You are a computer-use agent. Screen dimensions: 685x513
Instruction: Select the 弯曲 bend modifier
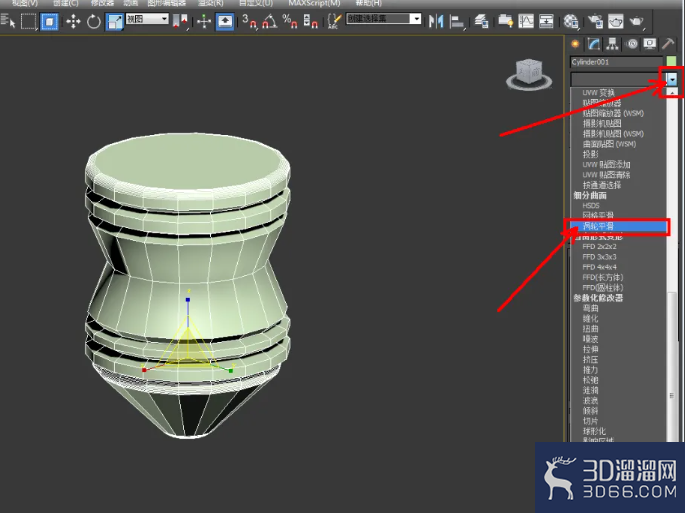590,308
